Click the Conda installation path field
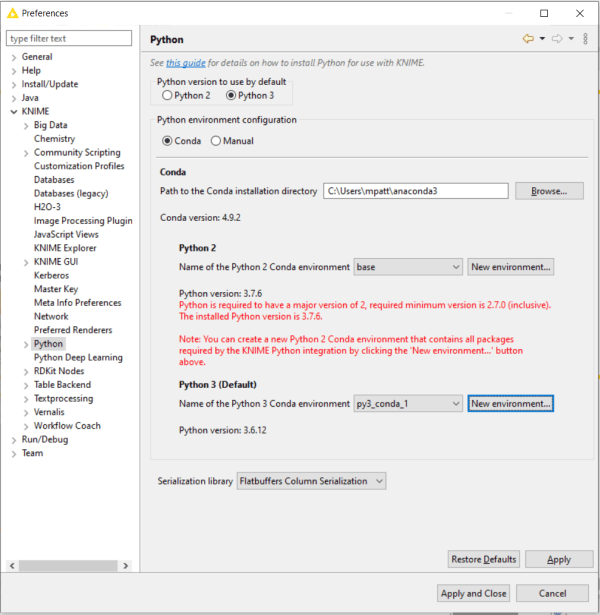 tap(416, 191)
